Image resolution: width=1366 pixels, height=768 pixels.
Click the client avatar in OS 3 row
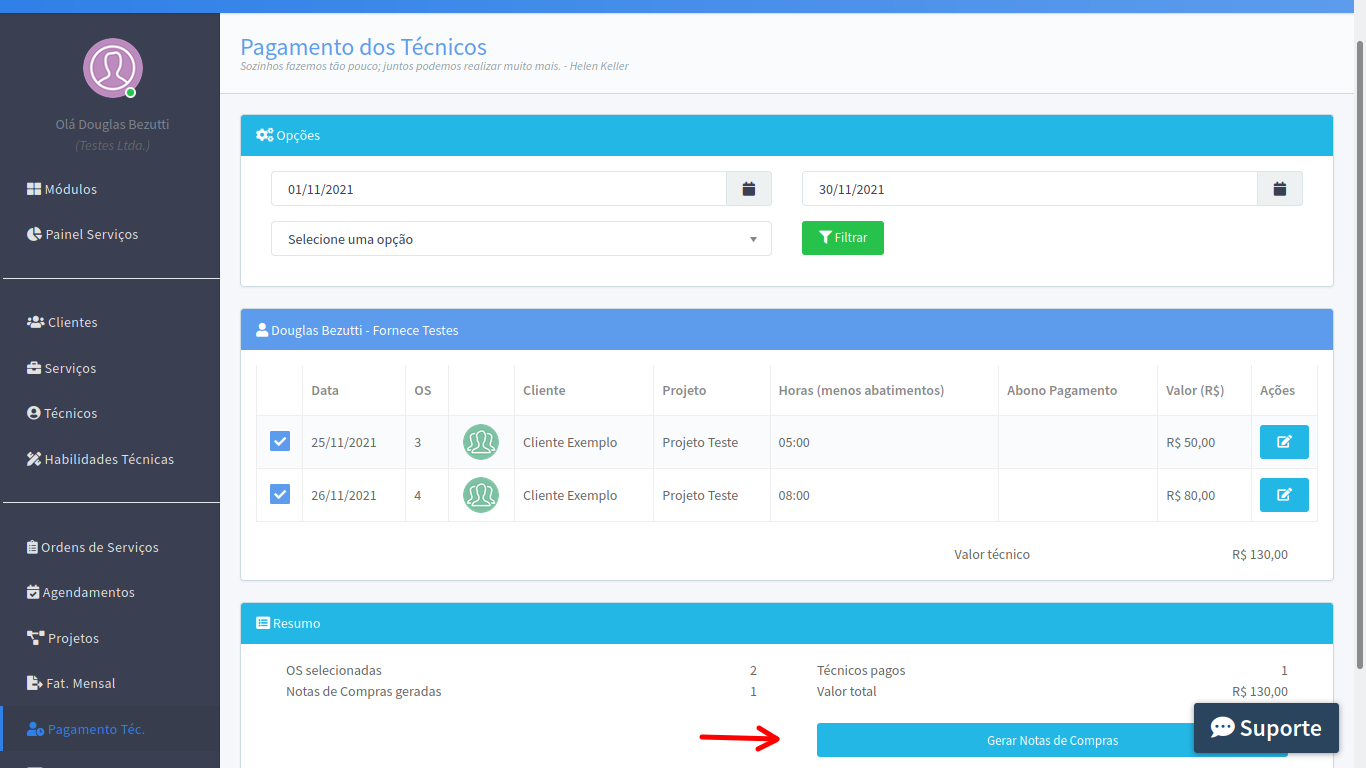pos(481,442)
